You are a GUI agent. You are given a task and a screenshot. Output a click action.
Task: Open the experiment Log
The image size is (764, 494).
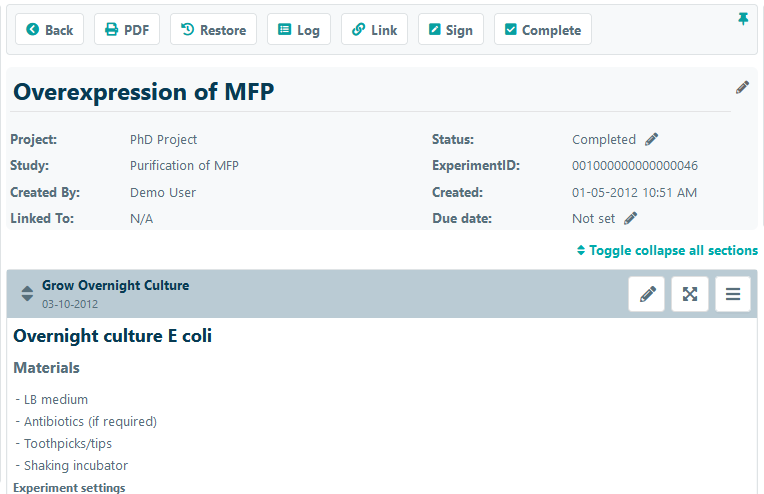[x=299, y=30]
